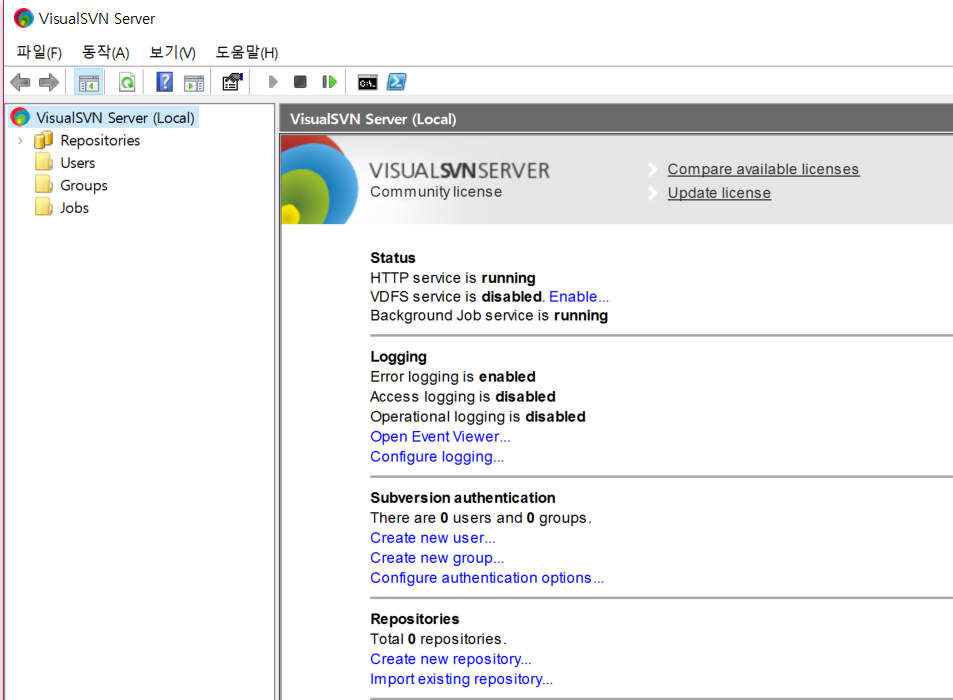Click 'Background Job service is running' text

click(x=489, y=315)
